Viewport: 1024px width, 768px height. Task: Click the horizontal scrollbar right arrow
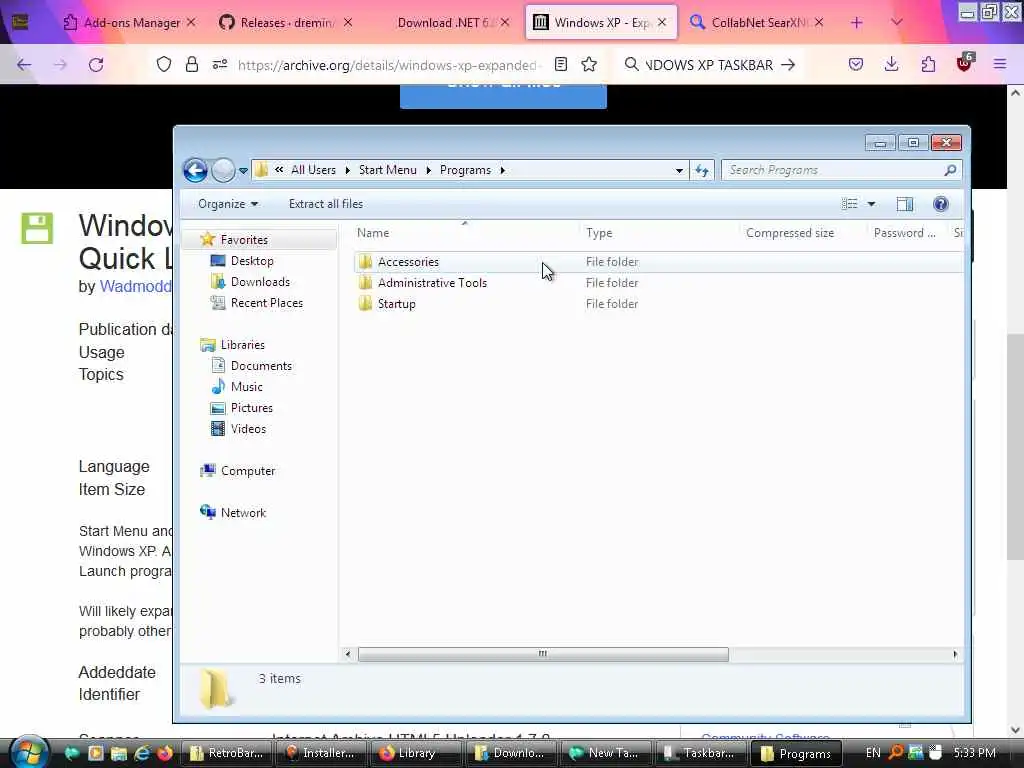(x=955, y=654)
